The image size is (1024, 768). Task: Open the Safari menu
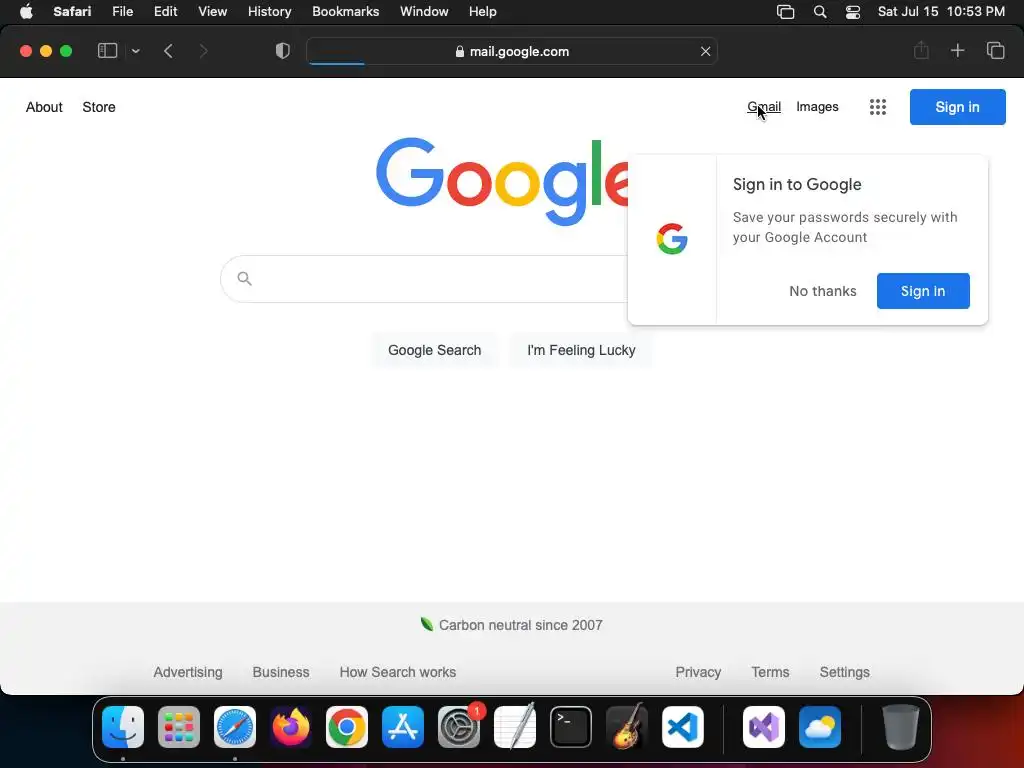coord(72,11)
